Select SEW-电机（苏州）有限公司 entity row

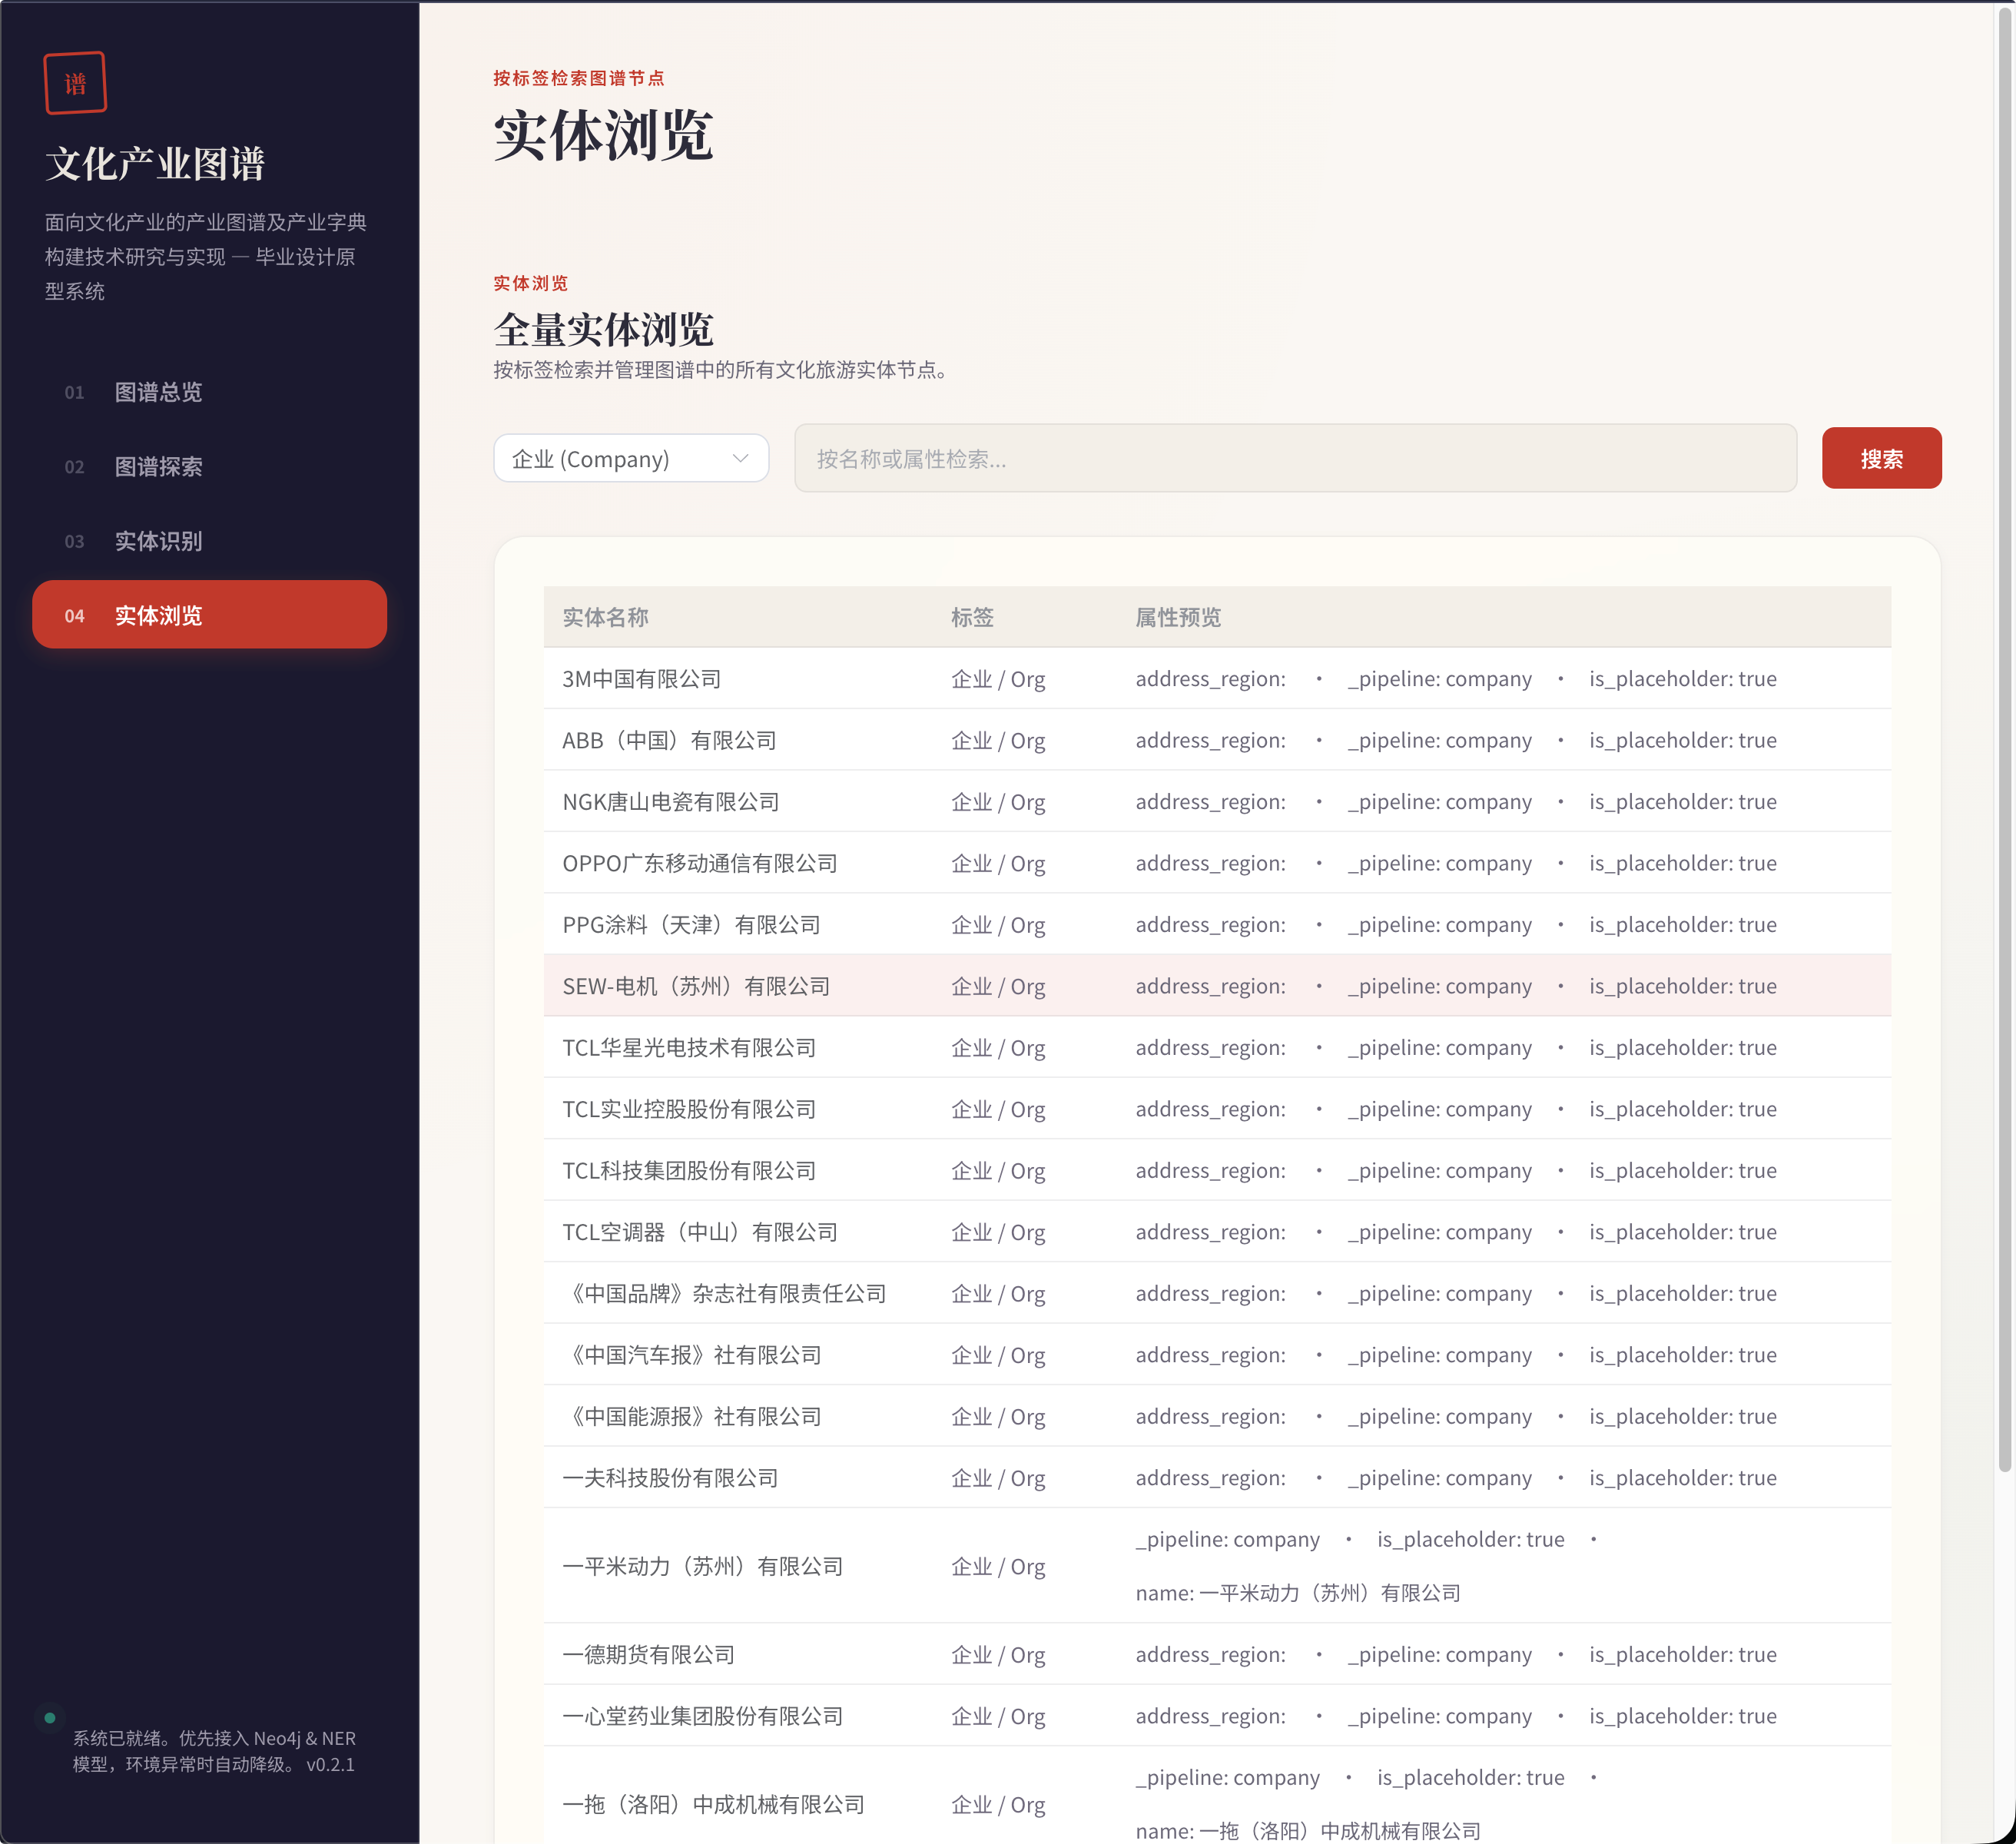coord(696,986)
